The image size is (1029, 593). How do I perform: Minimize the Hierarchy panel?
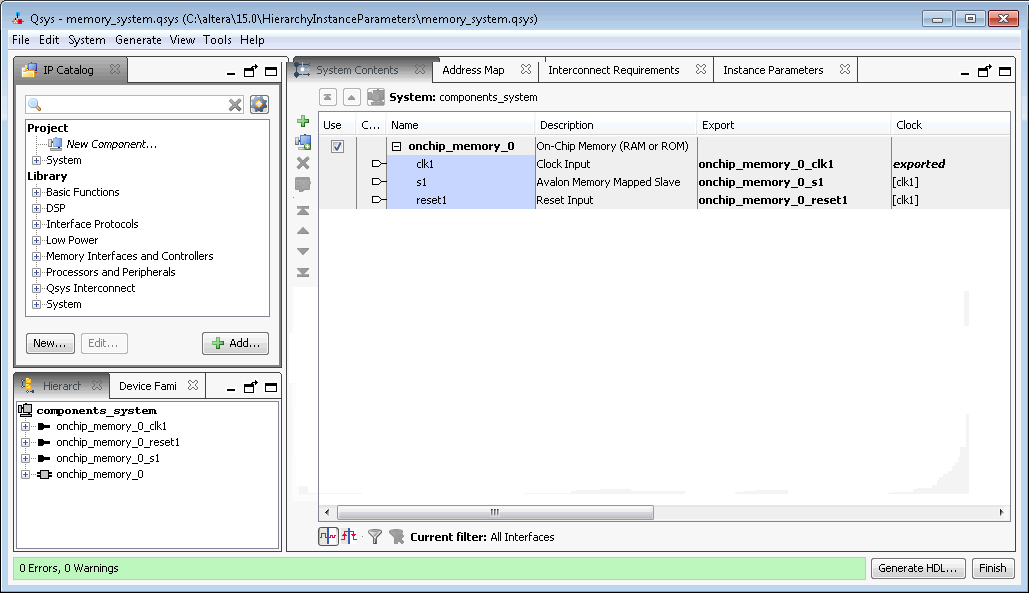click(x=230, y=388)
